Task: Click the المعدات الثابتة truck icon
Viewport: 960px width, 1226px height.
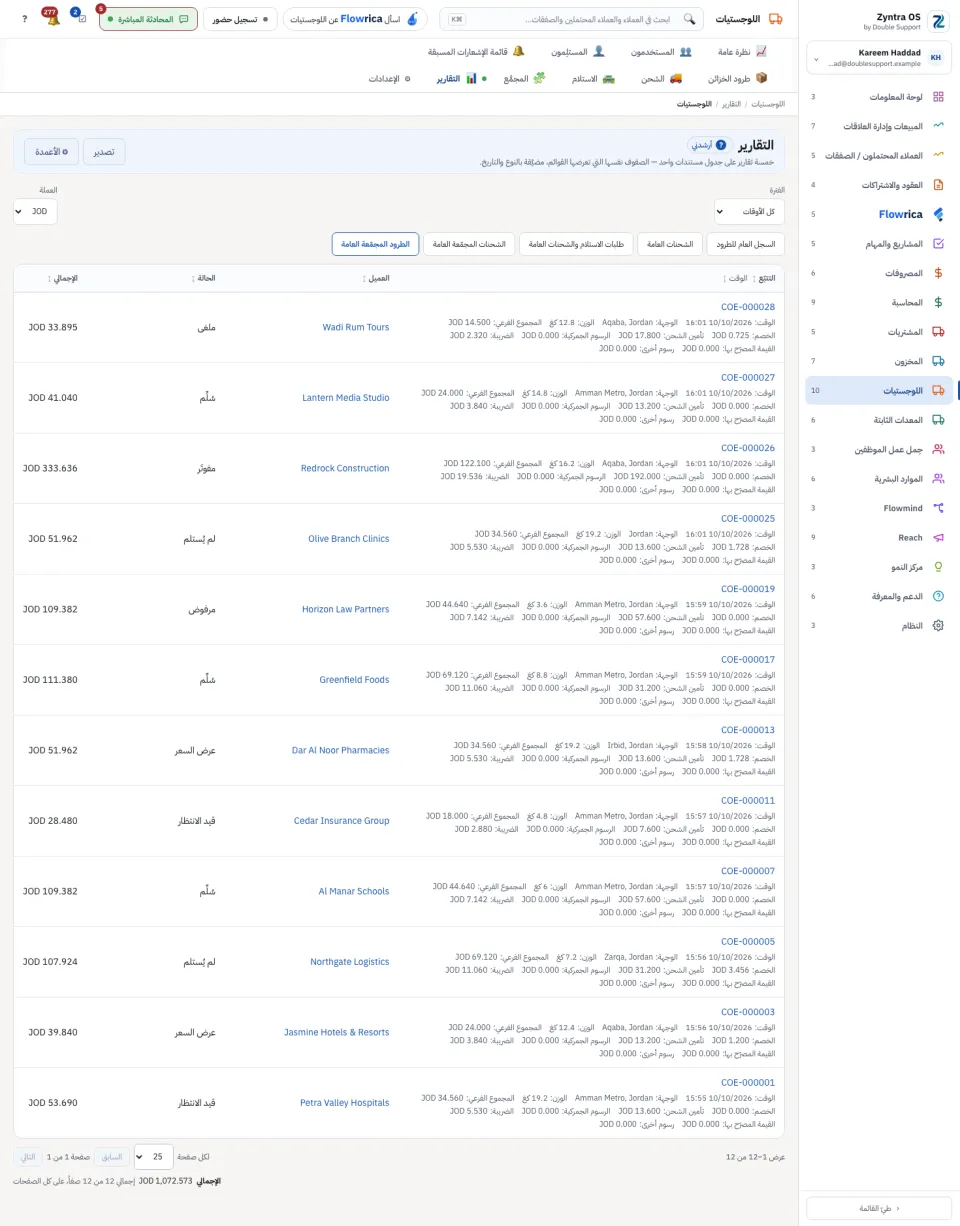Action: click(938, 420)
